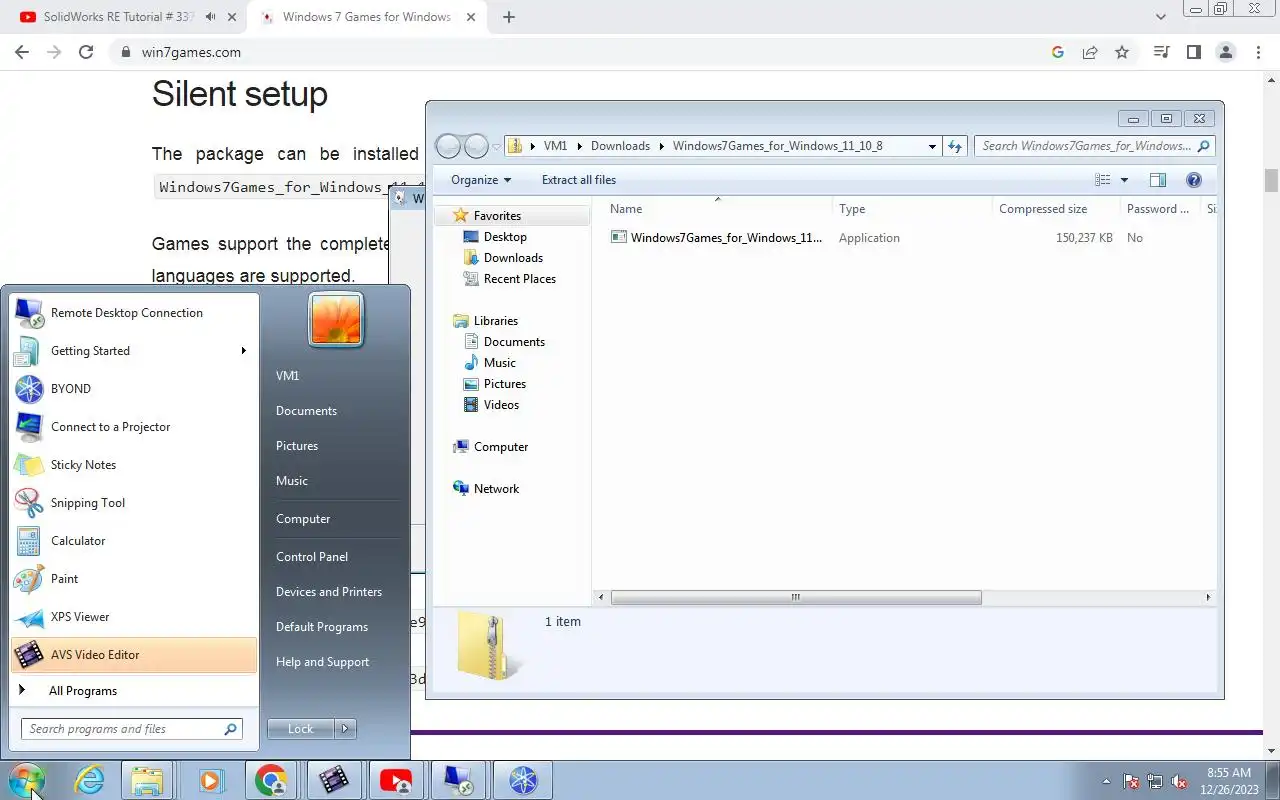Screen dimensions: 1280x800
Task: Expand the Getting Started submenu arrow
Action: (x=243, y=351)
